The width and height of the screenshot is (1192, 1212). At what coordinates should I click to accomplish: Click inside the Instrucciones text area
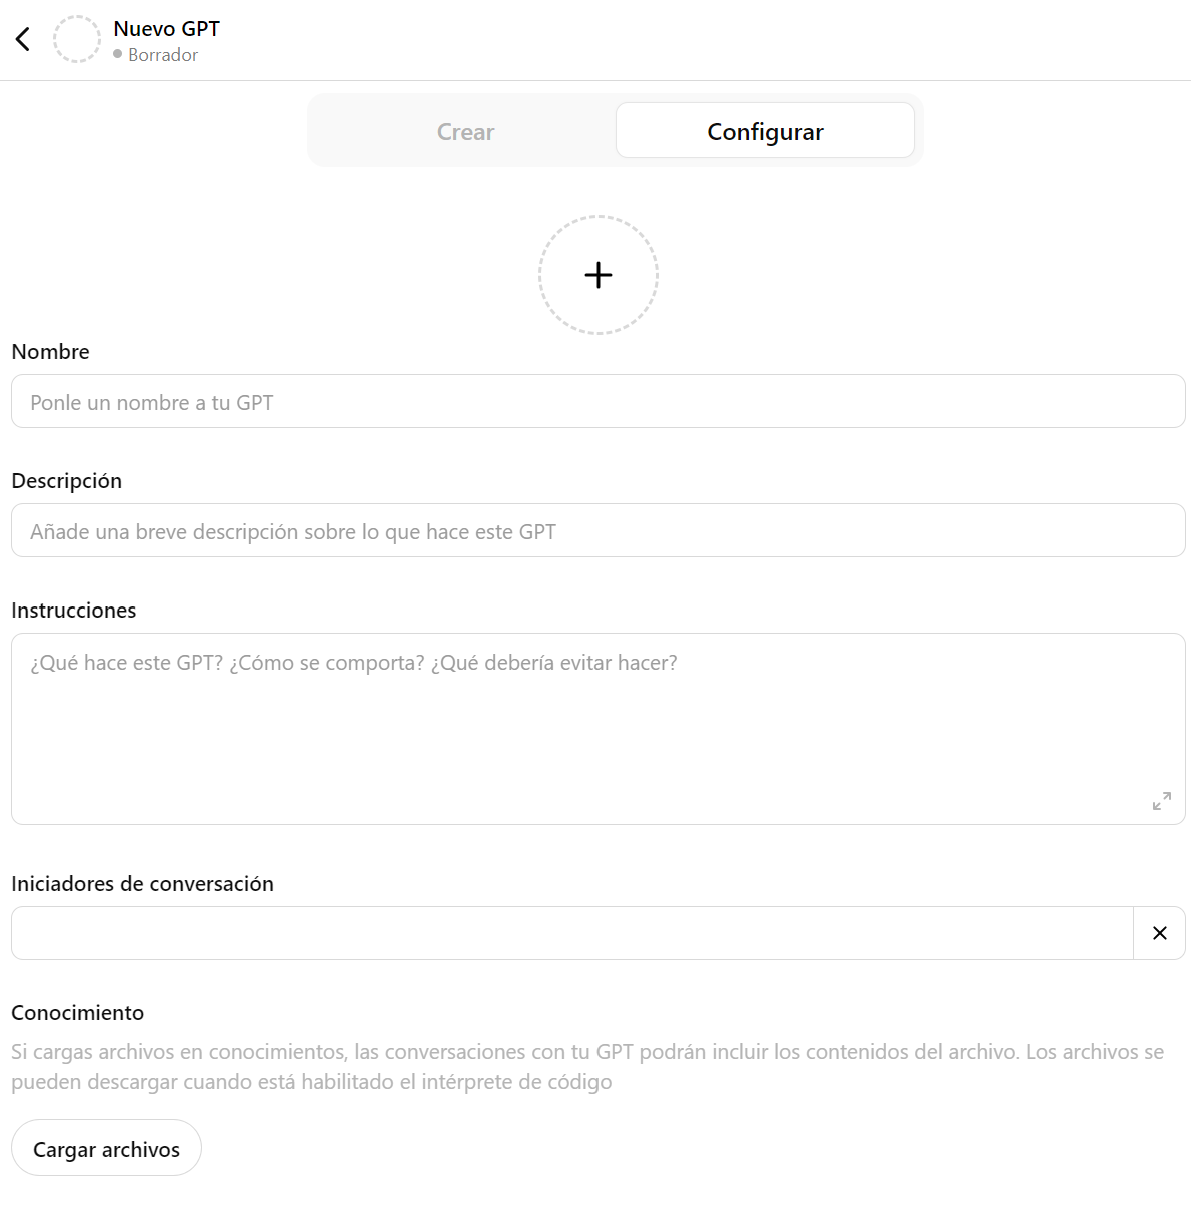(x=598, y=720)
